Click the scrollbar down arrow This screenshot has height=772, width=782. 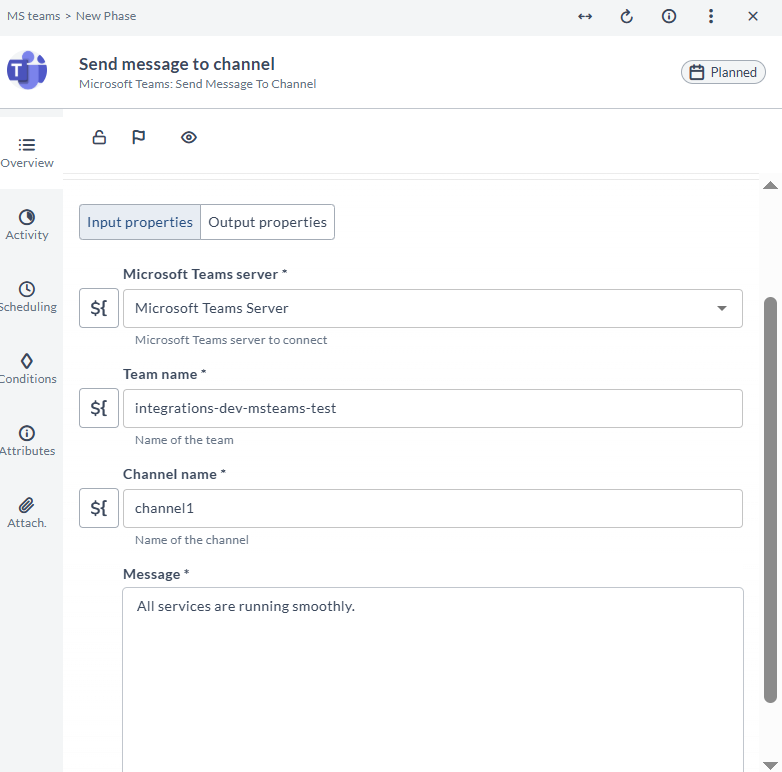point(770,766)
